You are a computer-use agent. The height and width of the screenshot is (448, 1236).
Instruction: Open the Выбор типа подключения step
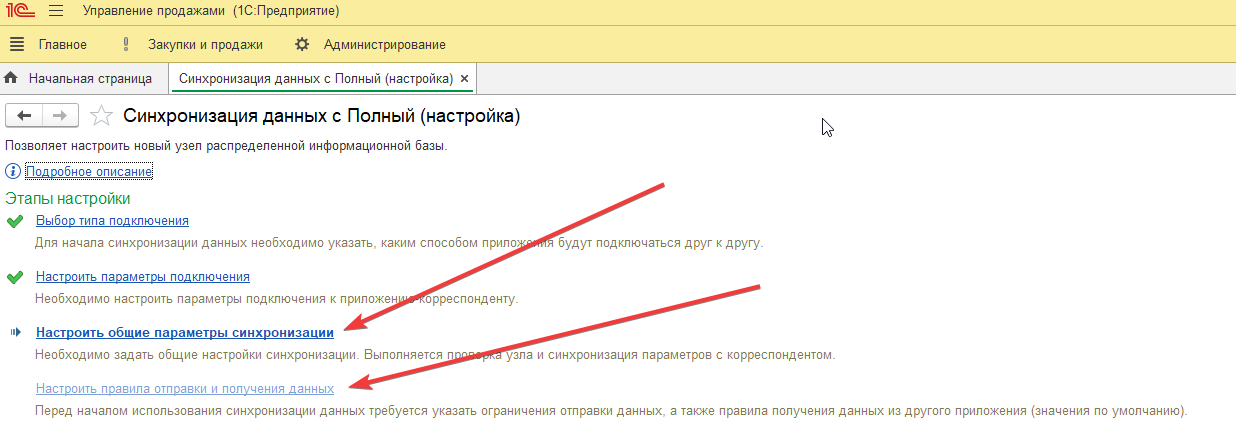(x=112, y=221)
